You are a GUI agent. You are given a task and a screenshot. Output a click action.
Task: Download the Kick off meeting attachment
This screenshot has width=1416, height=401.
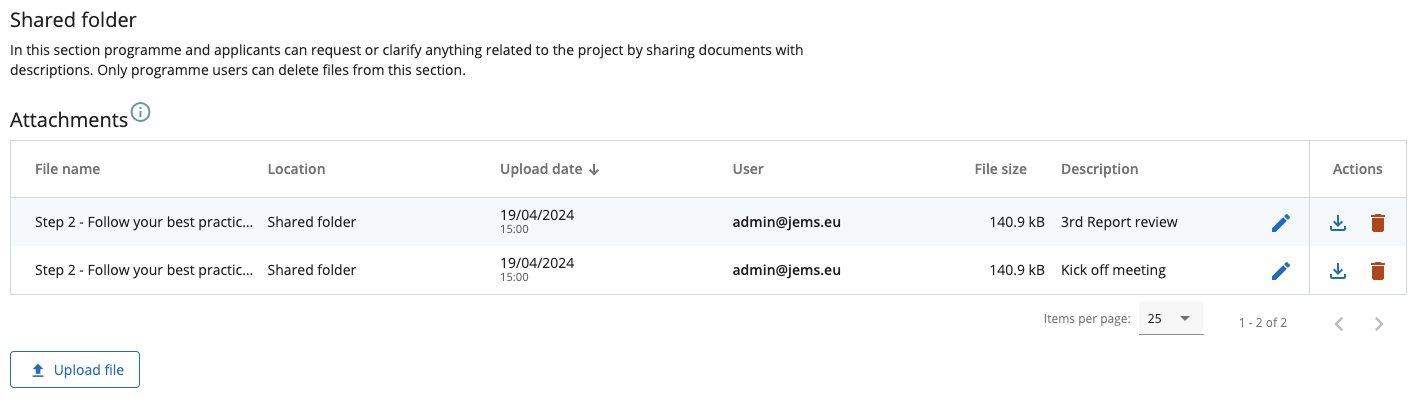tap(1338, 271)
